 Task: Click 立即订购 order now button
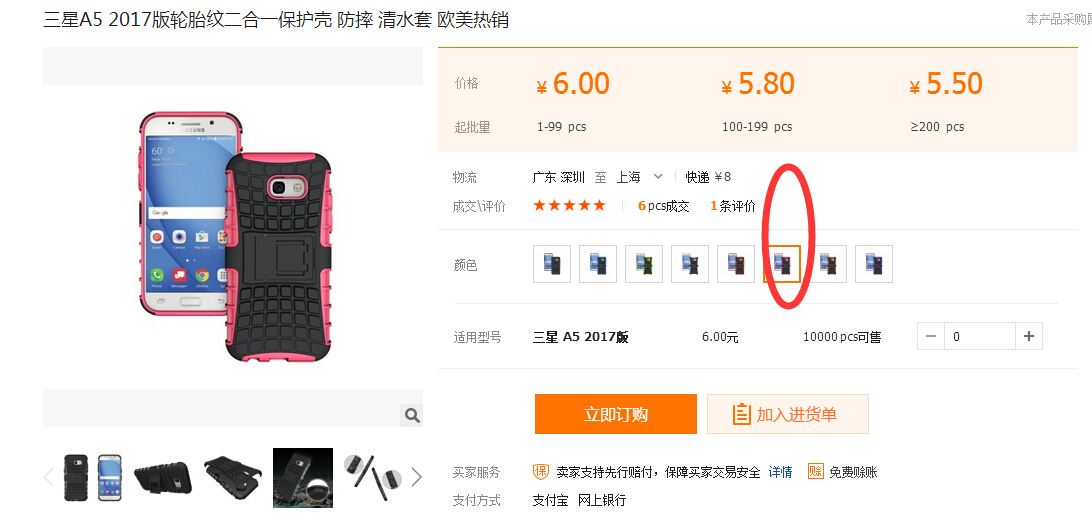click(616, 414)
